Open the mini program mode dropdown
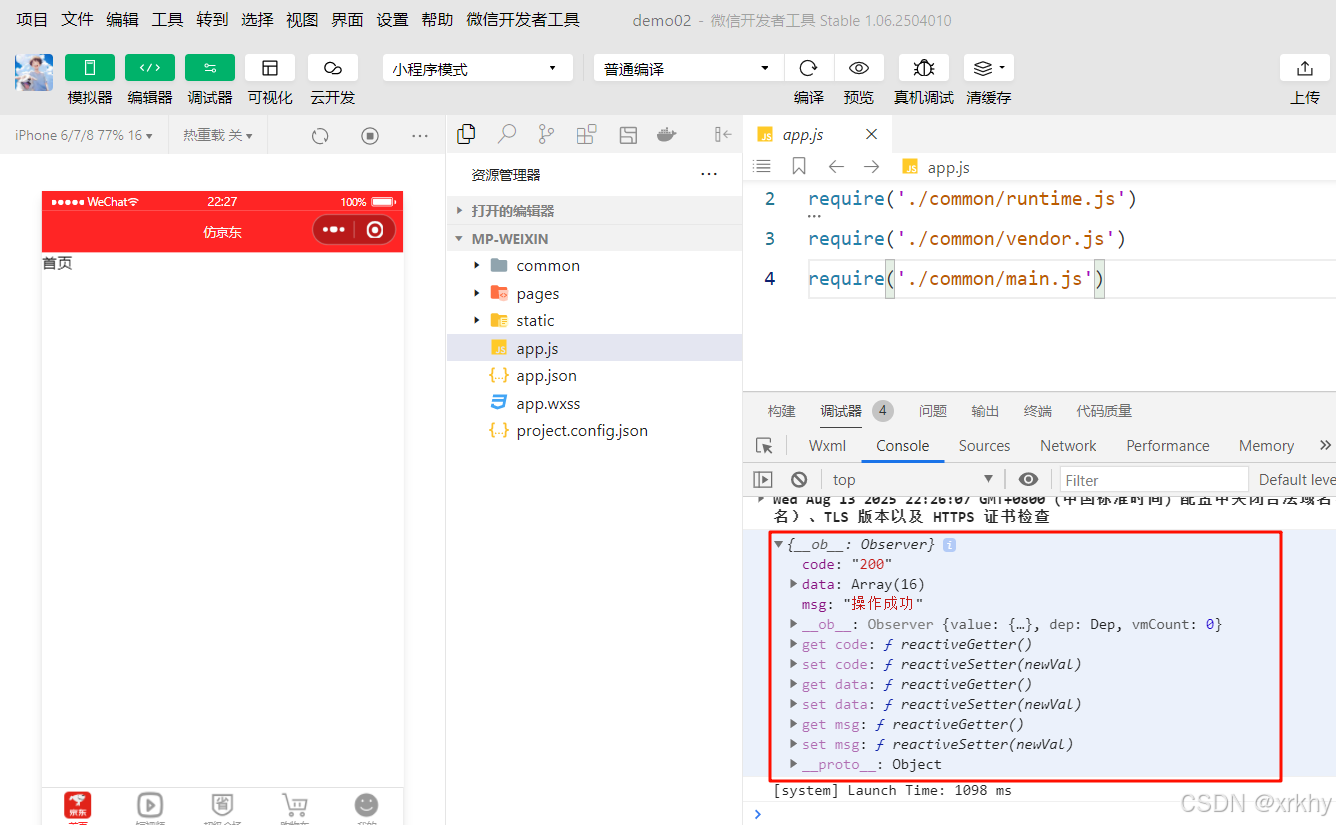The image size is (1336, 825). [477, 68]
